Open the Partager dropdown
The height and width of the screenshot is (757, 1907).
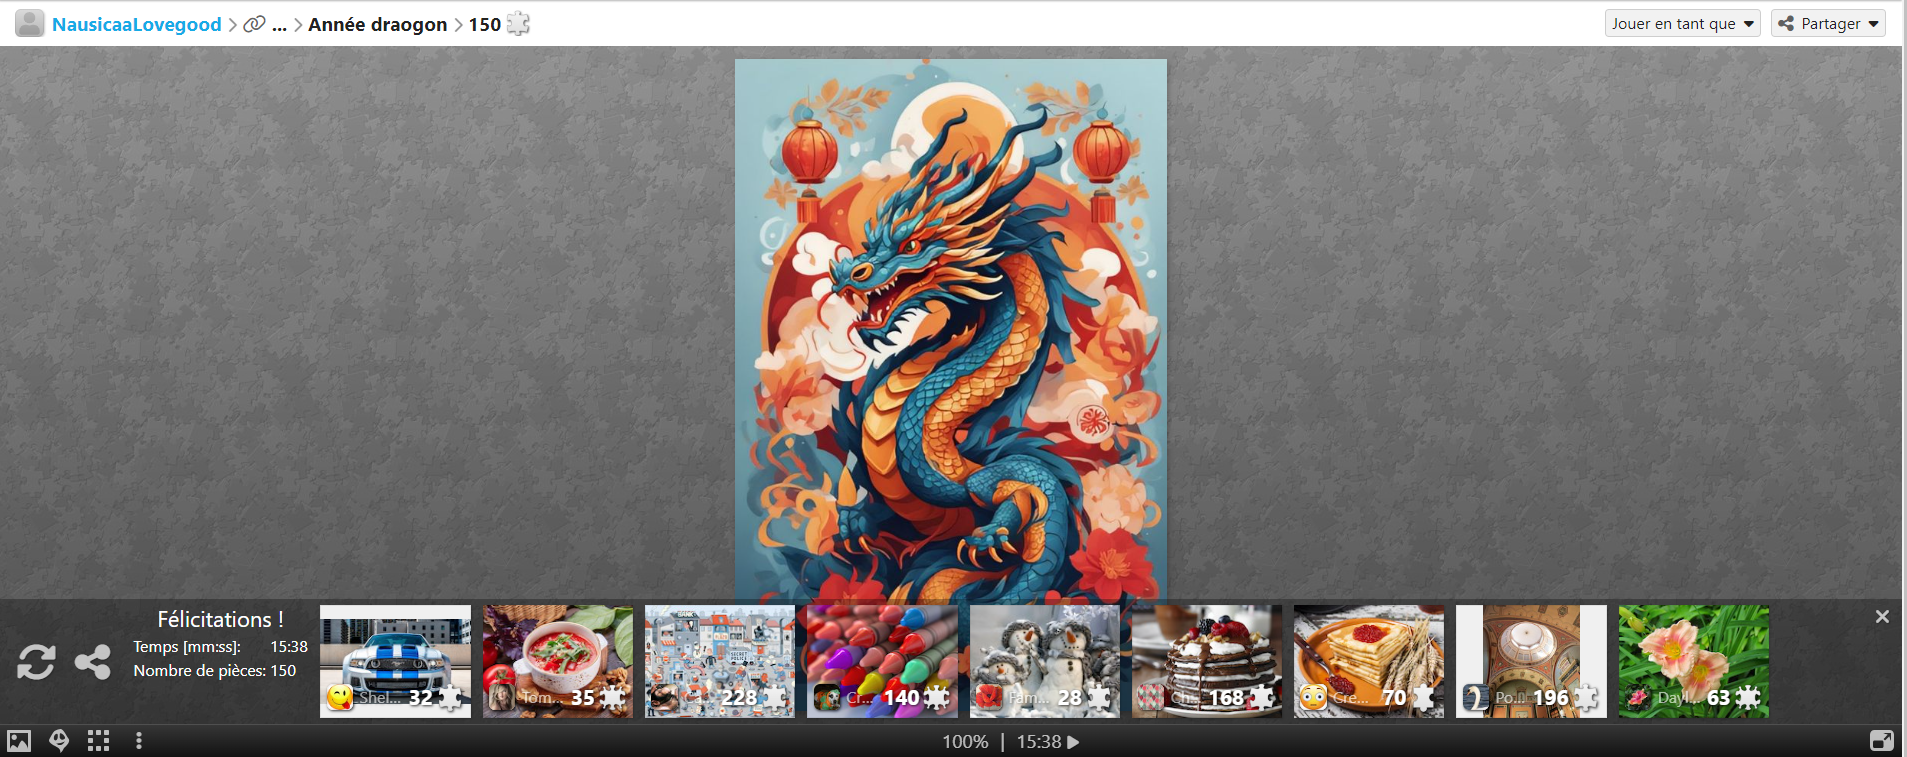click(x=1828, y=23)
